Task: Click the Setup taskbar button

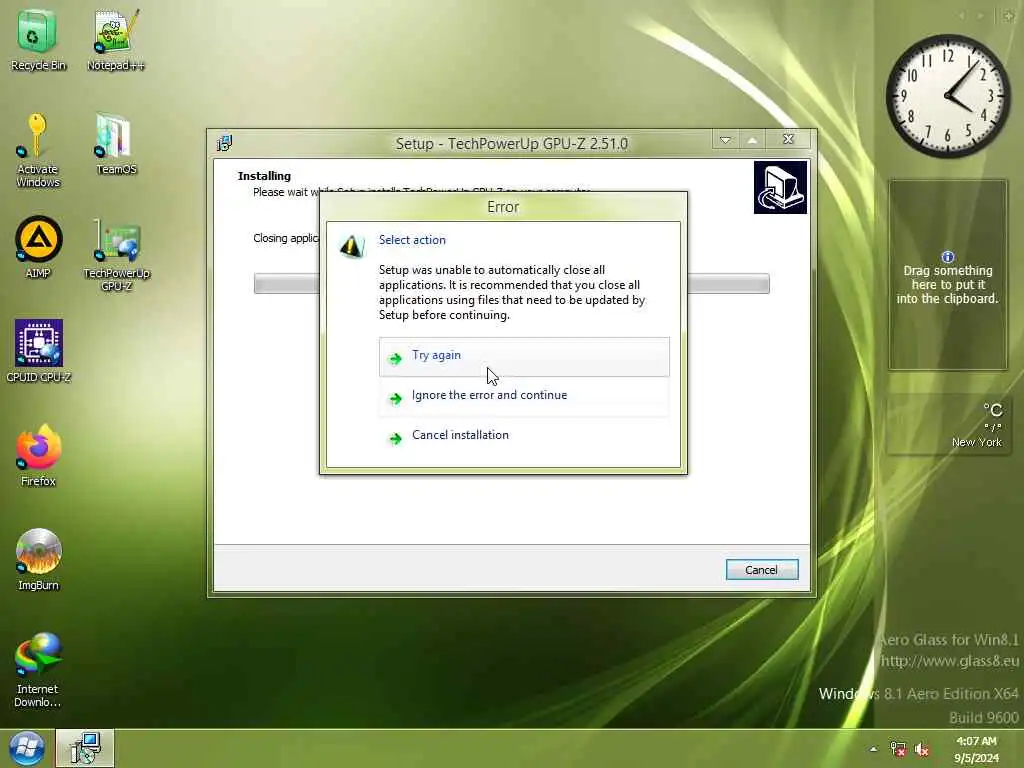Action: coord(85,748)
